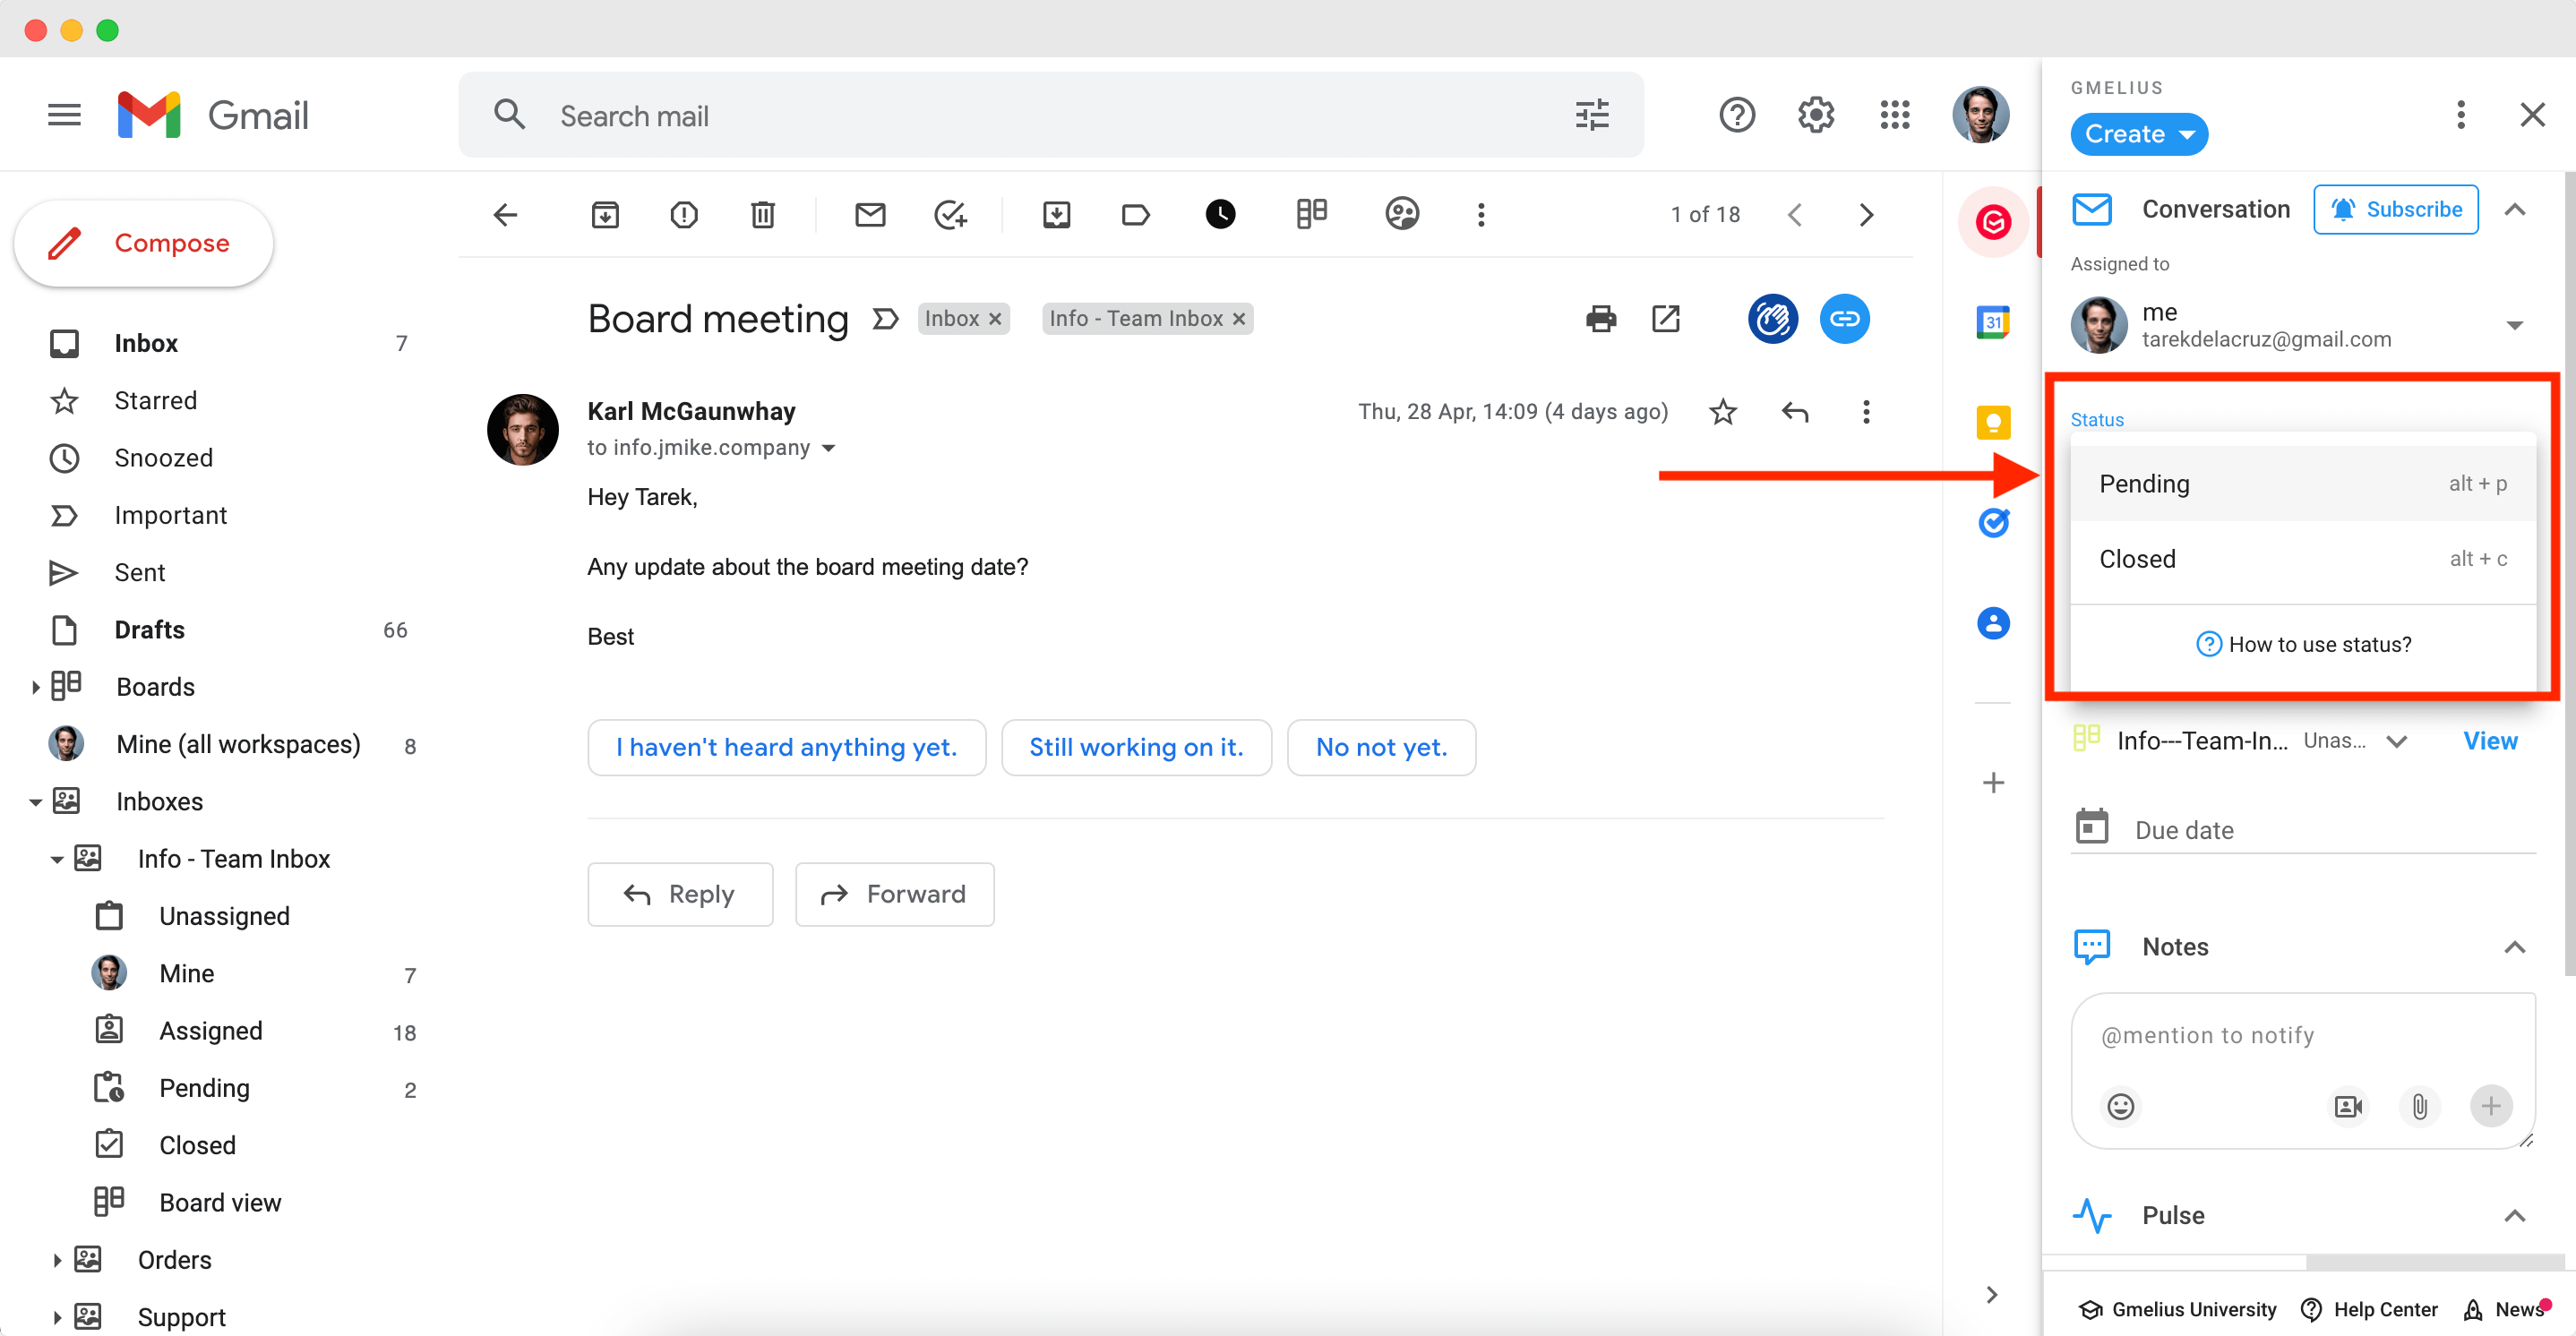Open the board column Unassigned dropdown
2576x1336 pixels.
(2396, 741)
